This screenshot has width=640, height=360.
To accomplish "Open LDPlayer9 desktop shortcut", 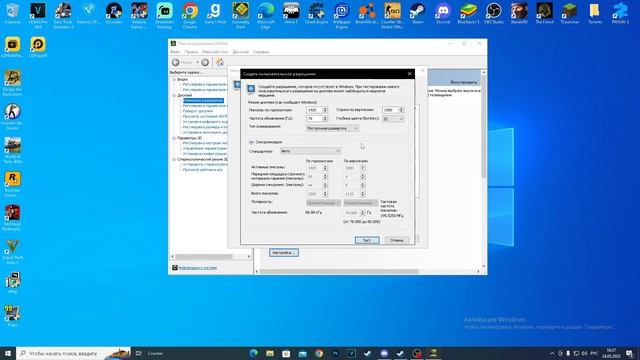I will [38, 47].
